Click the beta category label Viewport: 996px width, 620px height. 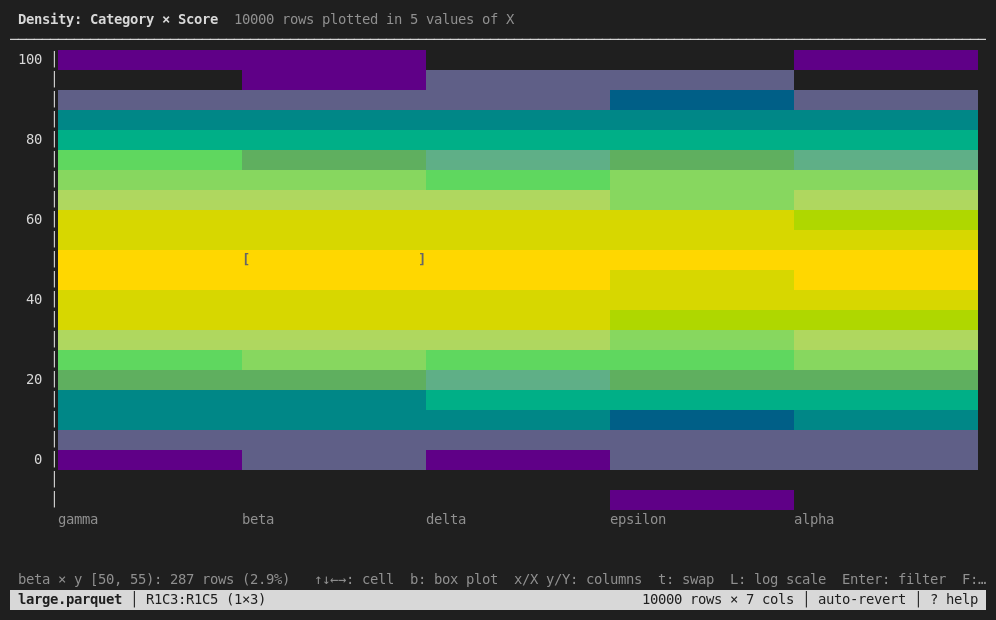[258, 520]
